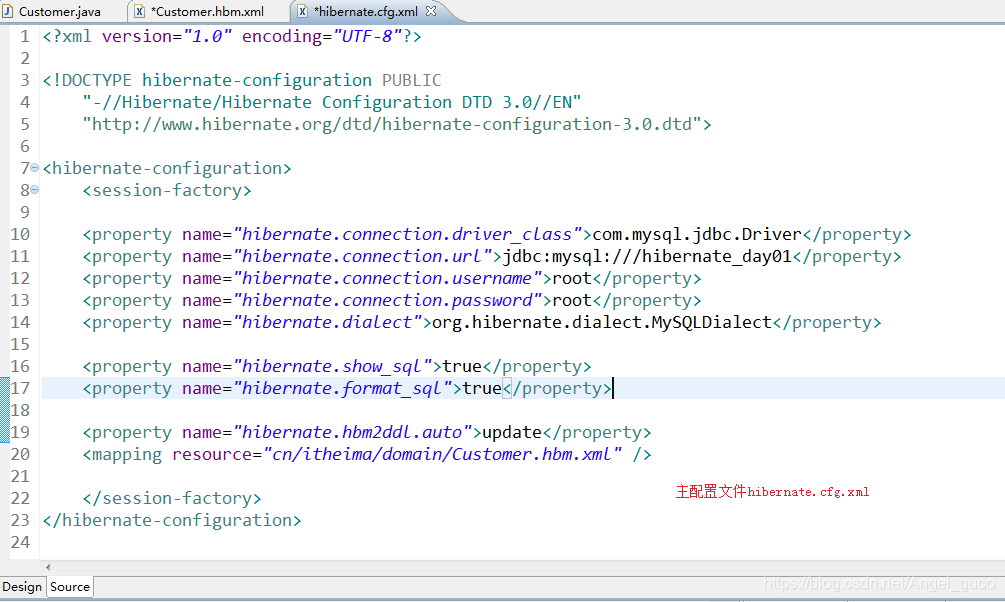
Task: Click the username value root on line 12
Action: pyautogui.click(x=572, y=278)
